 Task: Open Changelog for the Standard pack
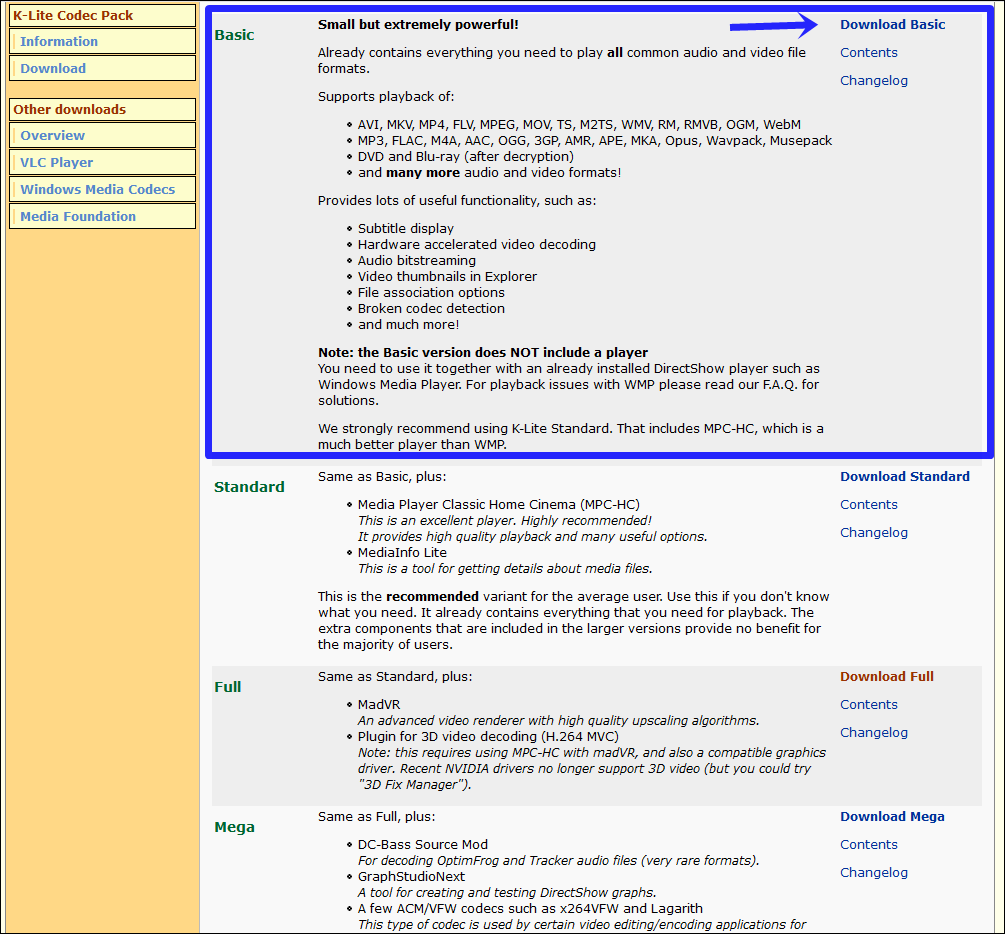(874, 533)
